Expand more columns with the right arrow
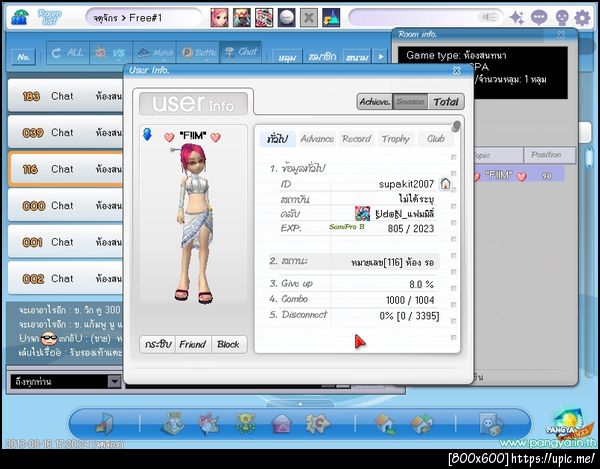Screen dimensions: 600x469 380,57
